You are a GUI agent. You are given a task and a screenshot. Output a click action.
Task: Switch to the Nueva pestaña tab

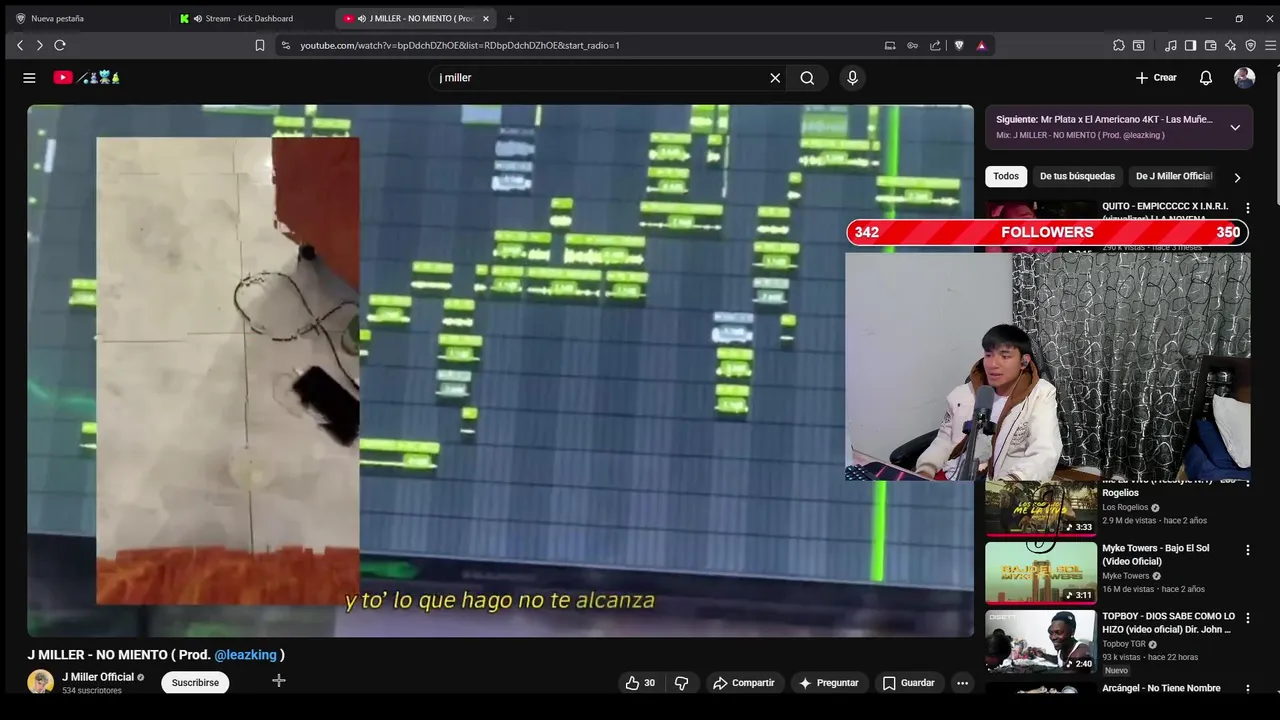click(x=85, y=18)
